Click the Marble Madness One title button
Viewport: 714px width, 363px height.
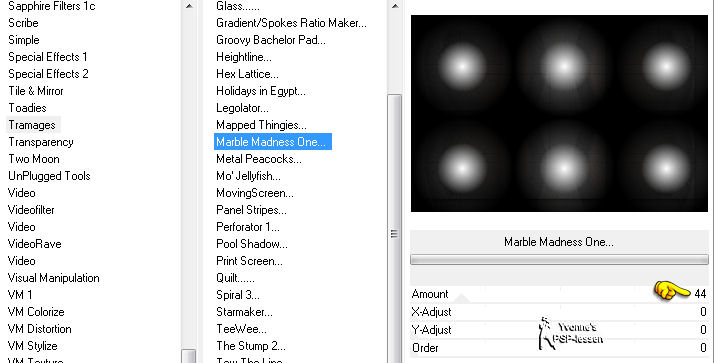click(x=559, y=242)
